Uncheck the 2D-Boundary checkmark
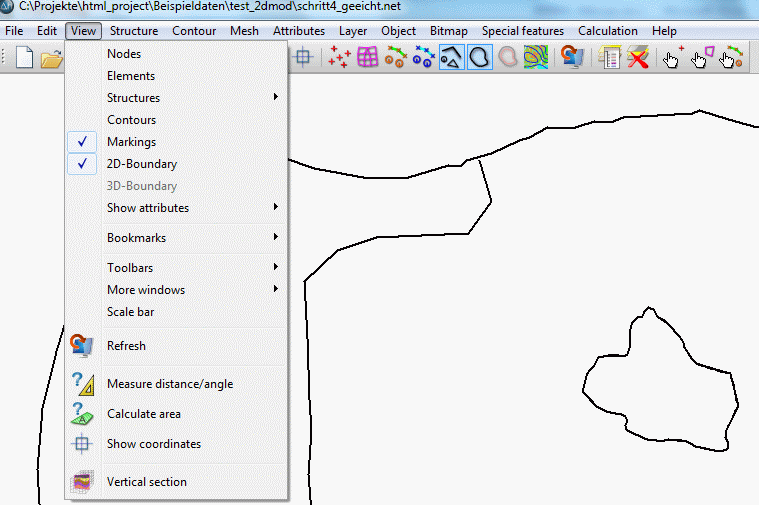 point(82,164)
